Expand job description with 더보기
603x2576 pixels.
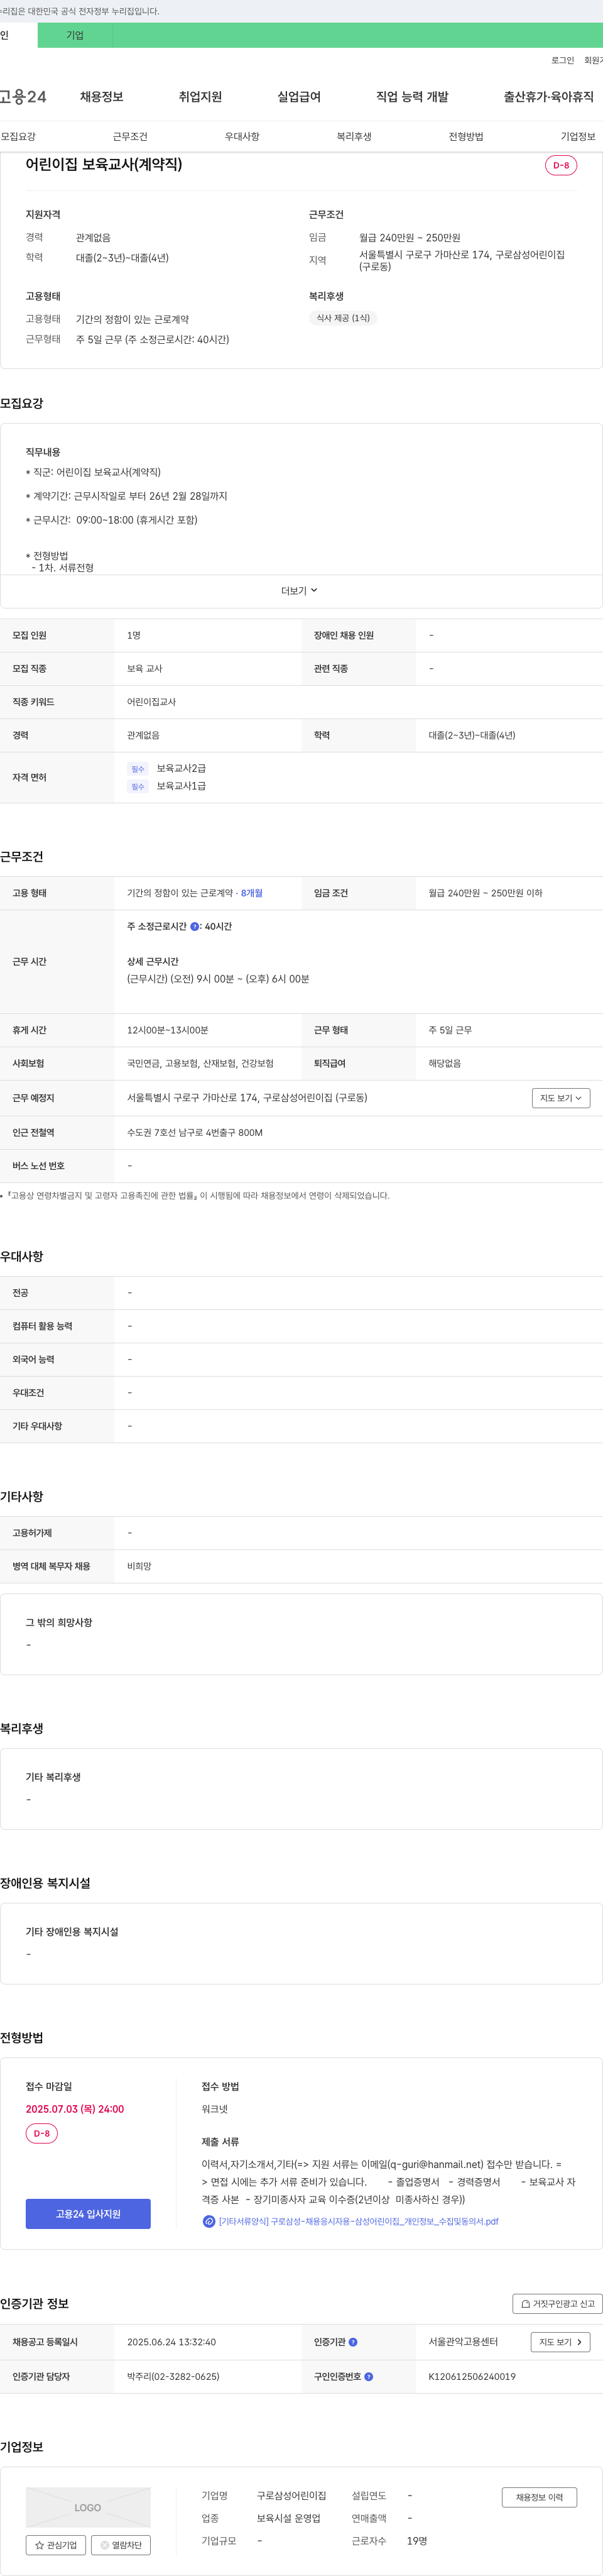point(300,591)
